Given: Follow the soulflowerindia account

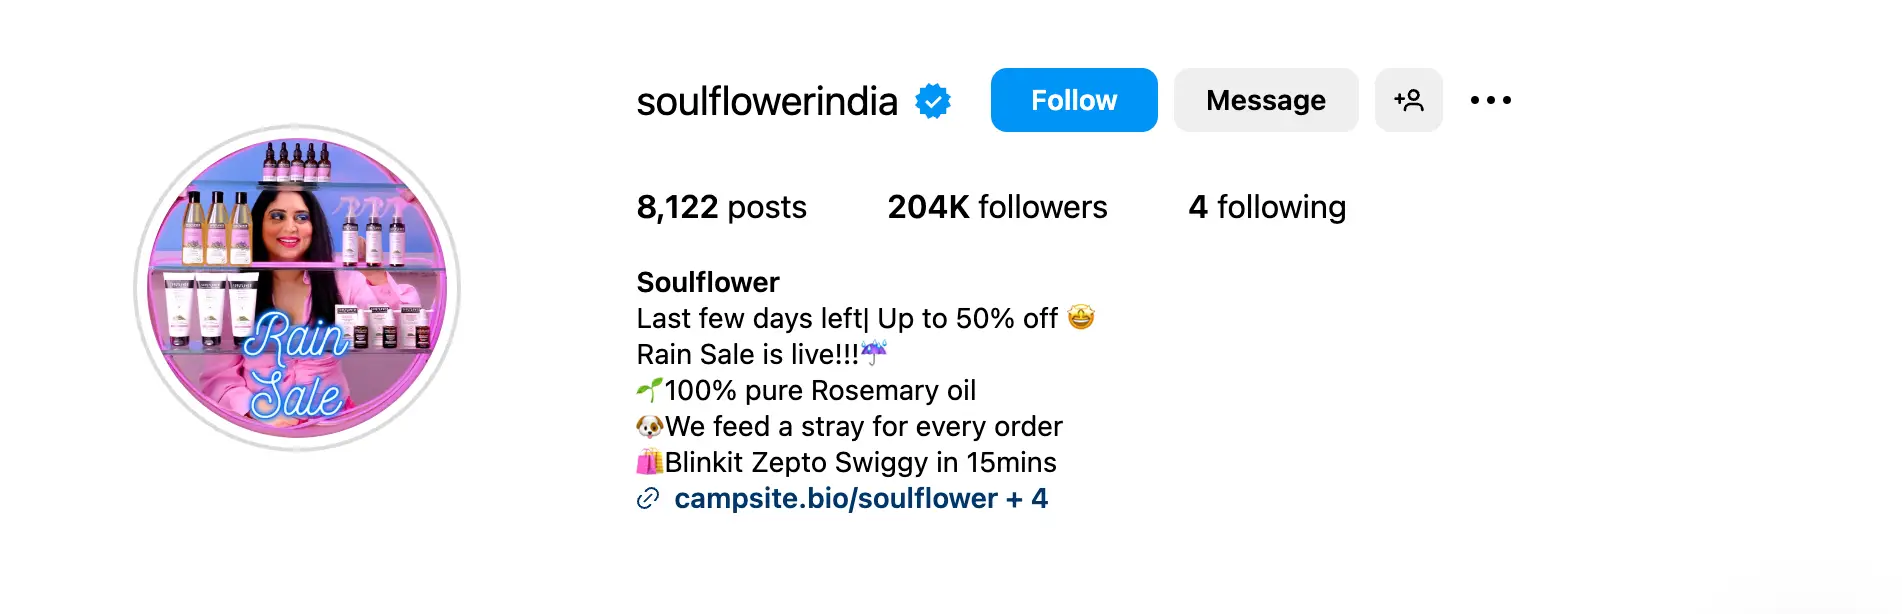Looking at the screenshot, I should point(1073,100).
